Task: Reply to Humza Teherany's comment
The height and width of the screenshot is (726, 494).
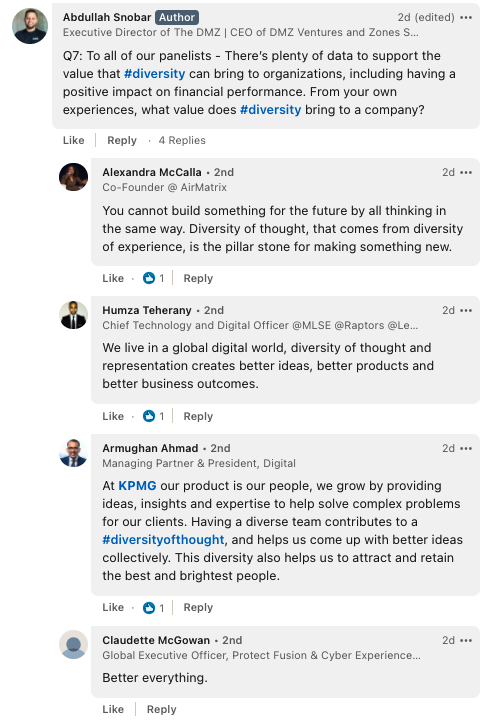Action: point(198,416)
